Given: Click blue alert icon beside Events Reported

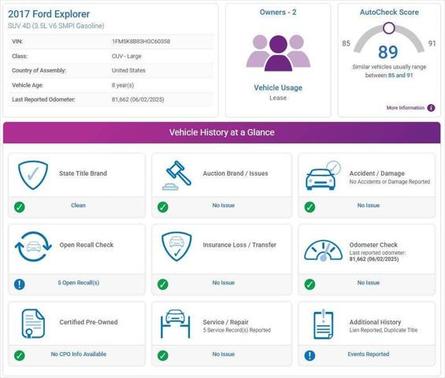Looking at the screenshot, I should pos(310,355).
